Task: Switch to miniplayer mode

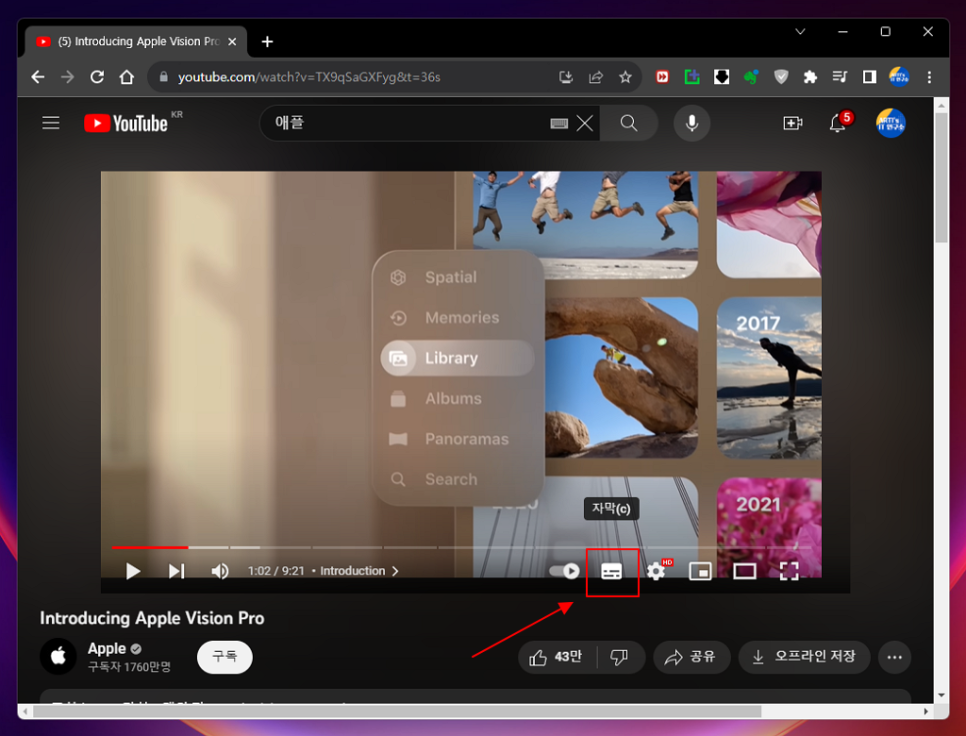Action: pyautogui.click(x=700, y=572)
